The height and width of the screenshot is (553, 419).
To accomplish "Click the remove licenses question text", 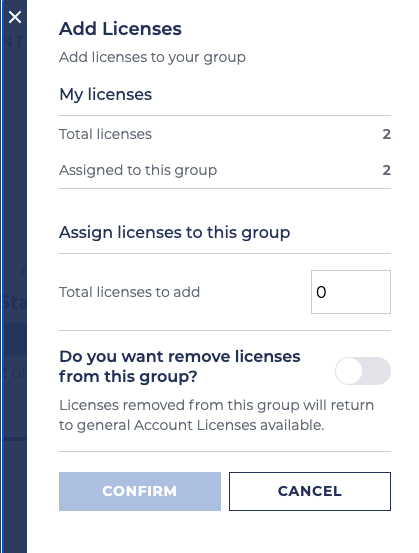I will pyautogui.click(x=180, y=366).
